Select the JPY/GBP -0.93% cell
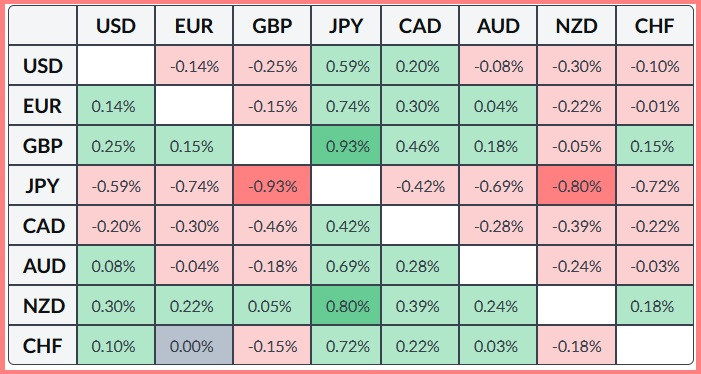The image size is (701, 374). point(272,186)
